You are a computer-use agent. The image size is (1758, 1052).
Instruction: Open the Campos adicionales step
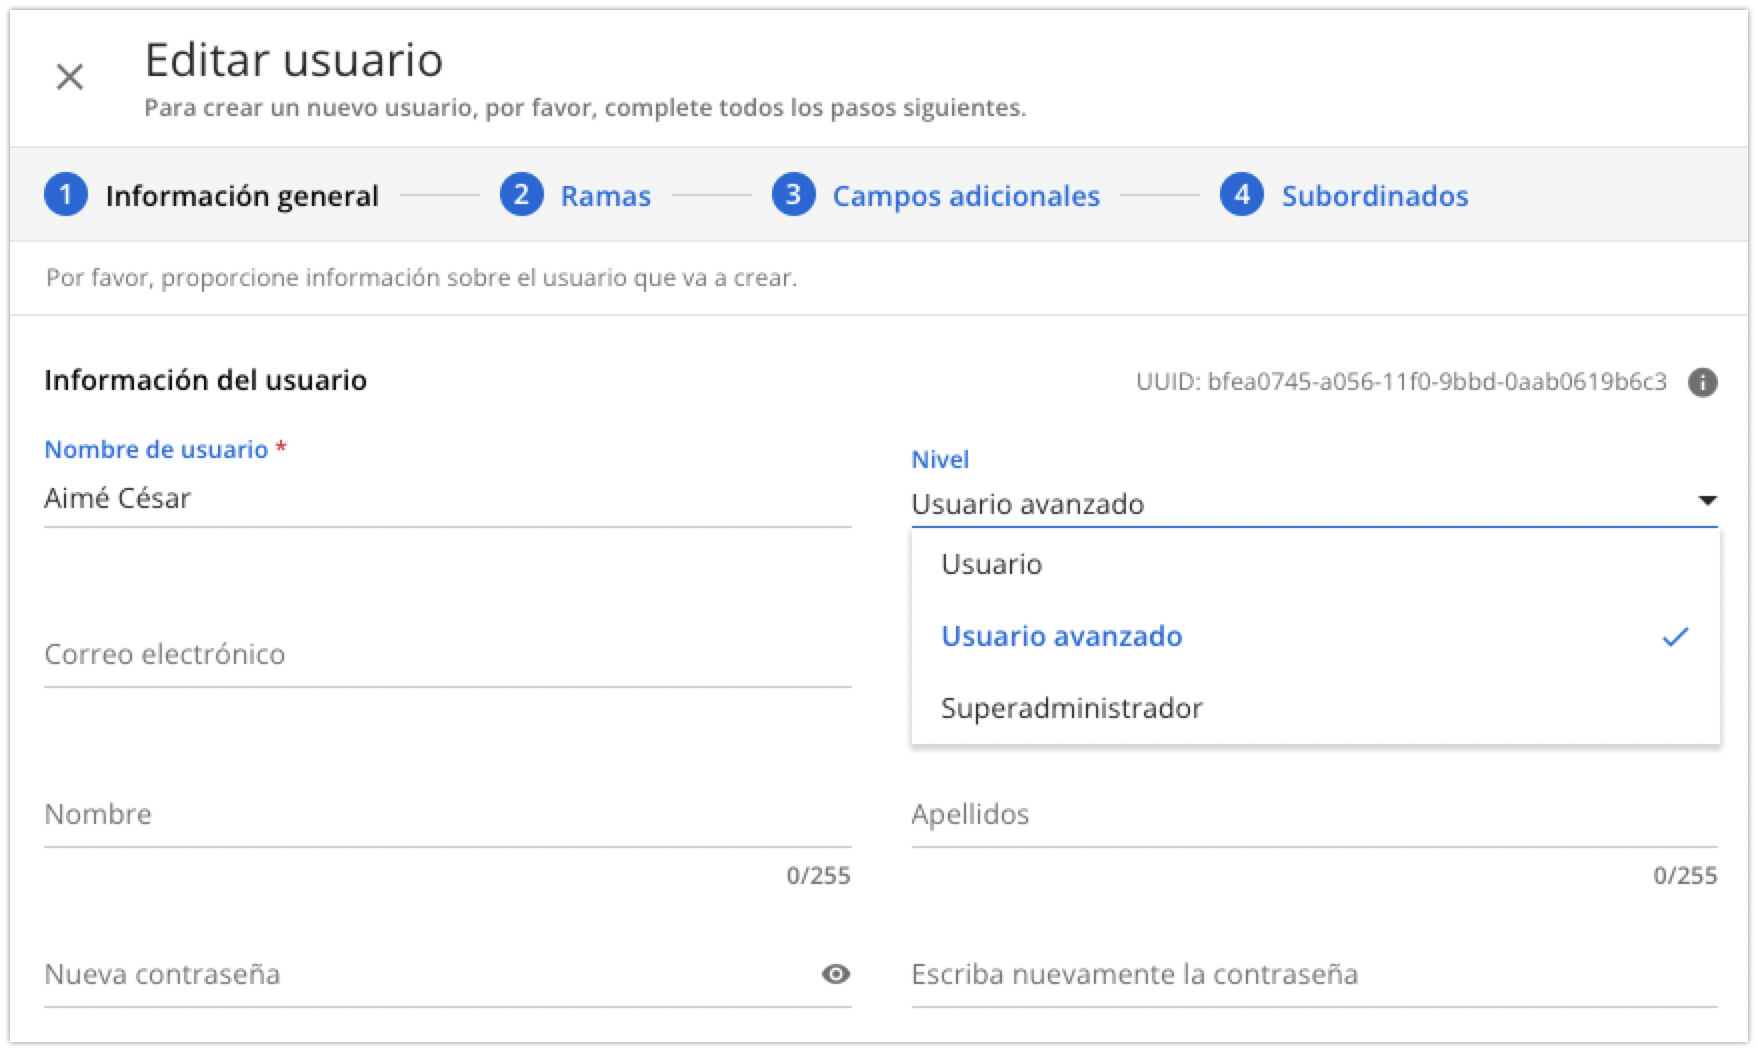click(x=966, y=196)
